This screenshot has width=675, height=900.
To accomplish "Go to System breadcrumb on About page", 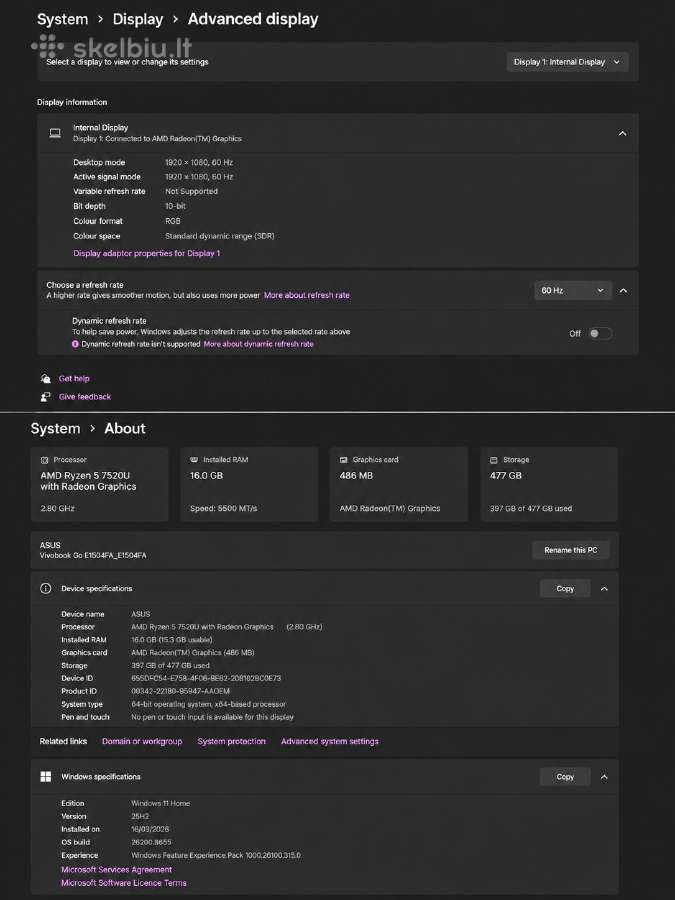I will [x=55, y=429].
